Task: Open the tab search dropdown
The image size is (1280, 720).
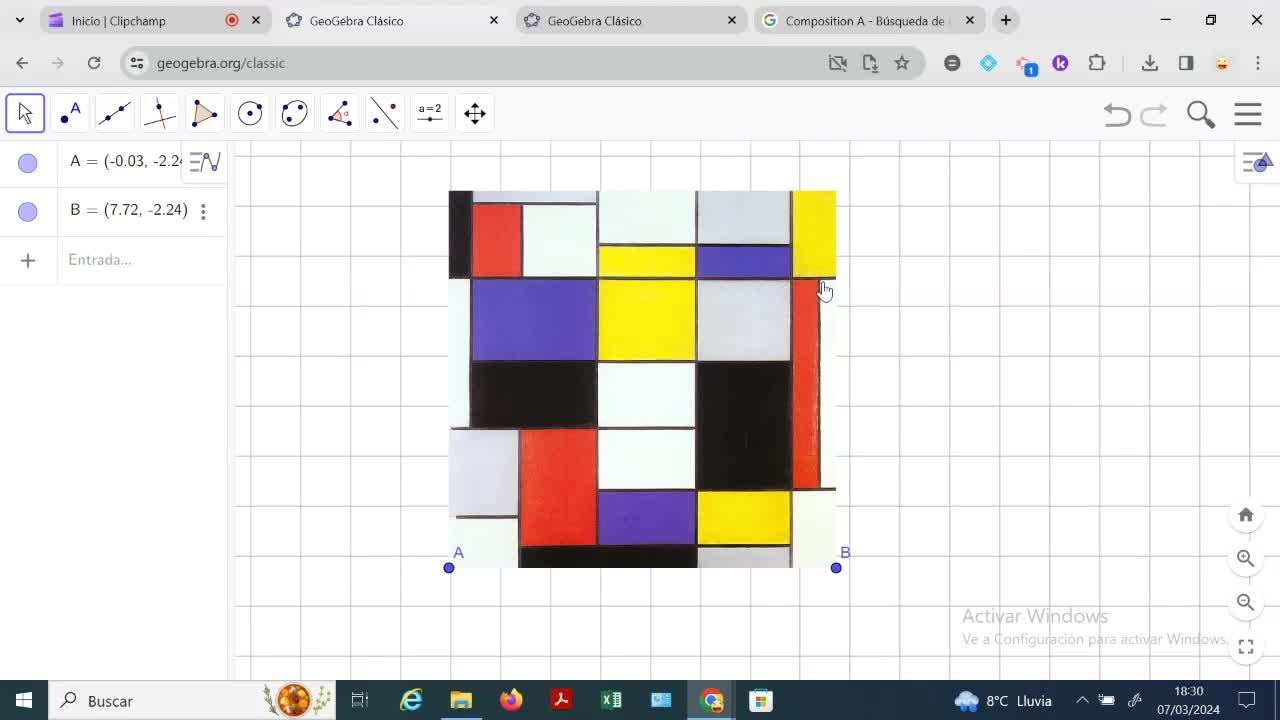Action: click(19, 20)
